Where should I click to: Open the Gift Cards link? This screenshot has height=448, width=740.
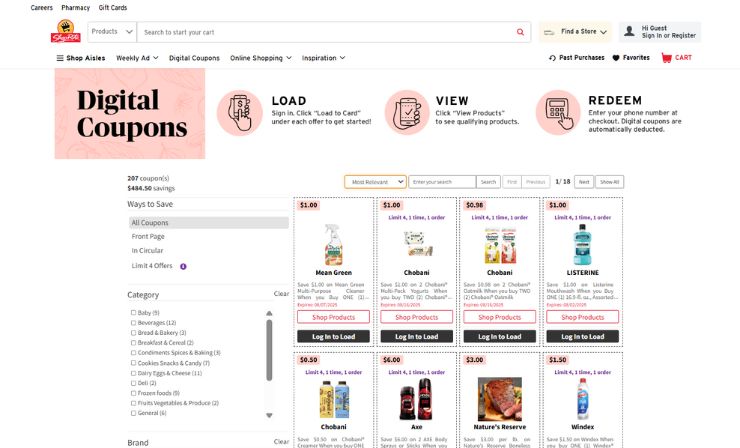(113, 8)
